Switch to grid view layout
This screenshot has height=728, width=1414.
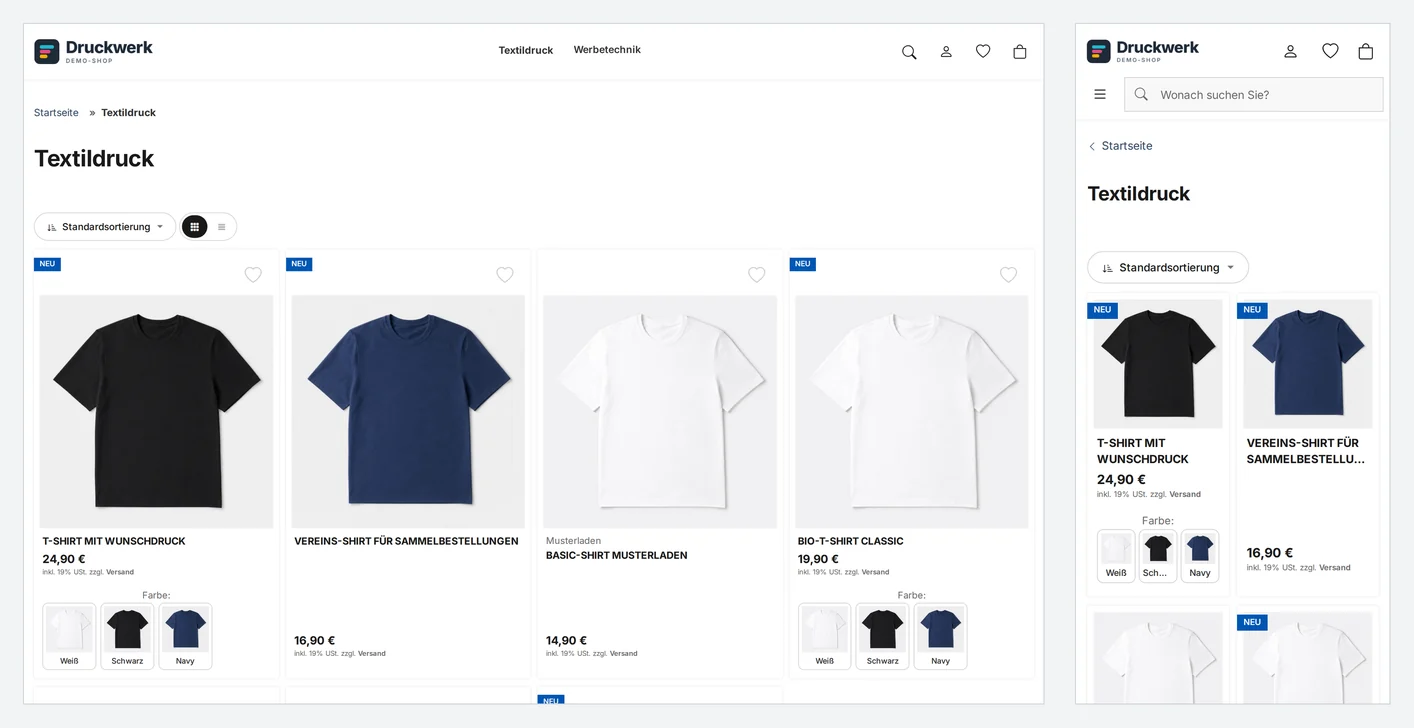194,227
